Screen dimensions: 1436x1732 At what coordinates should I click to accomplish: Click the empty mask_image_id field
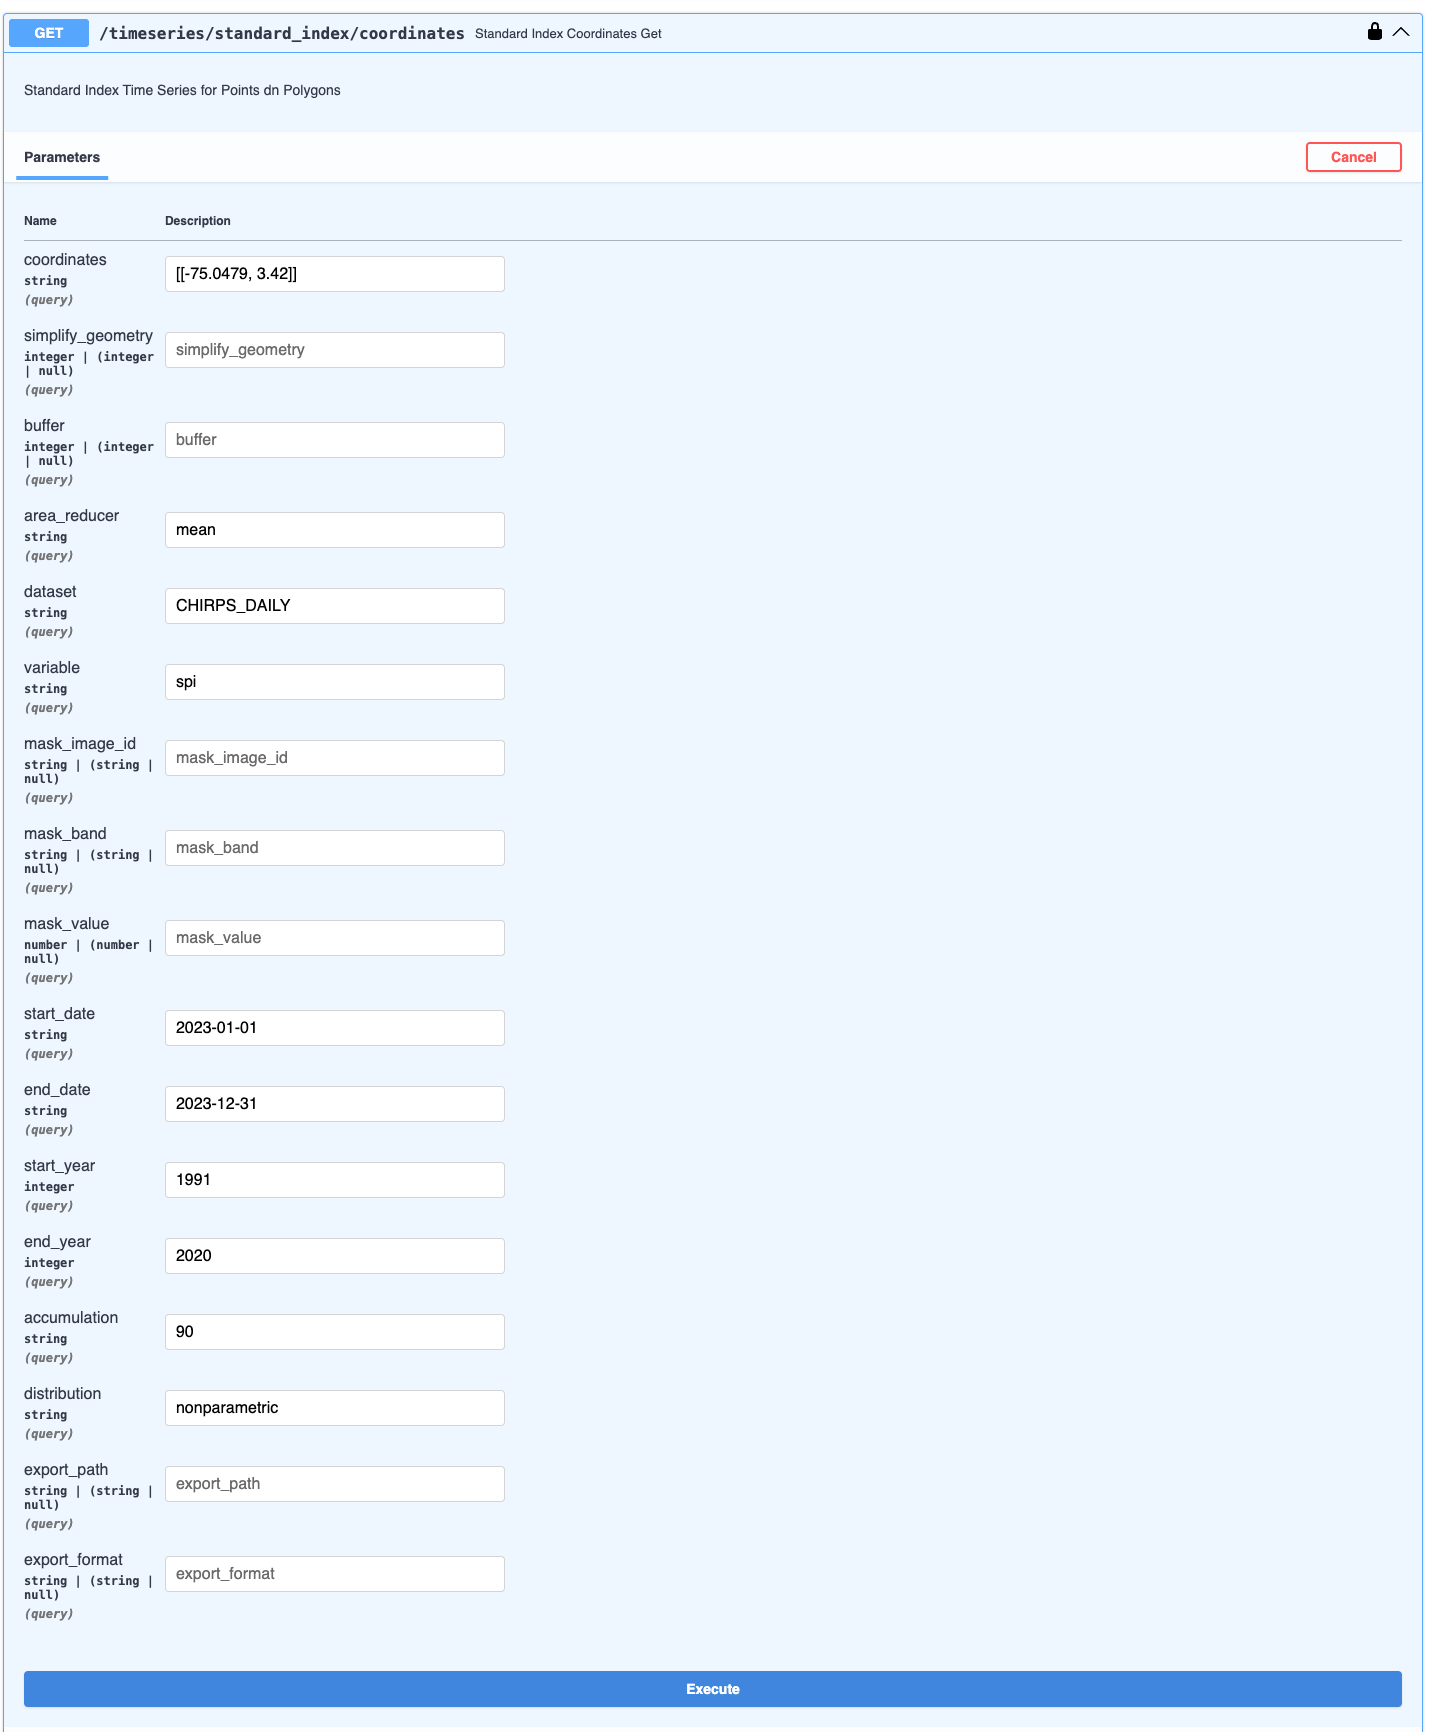pos(334,758)
